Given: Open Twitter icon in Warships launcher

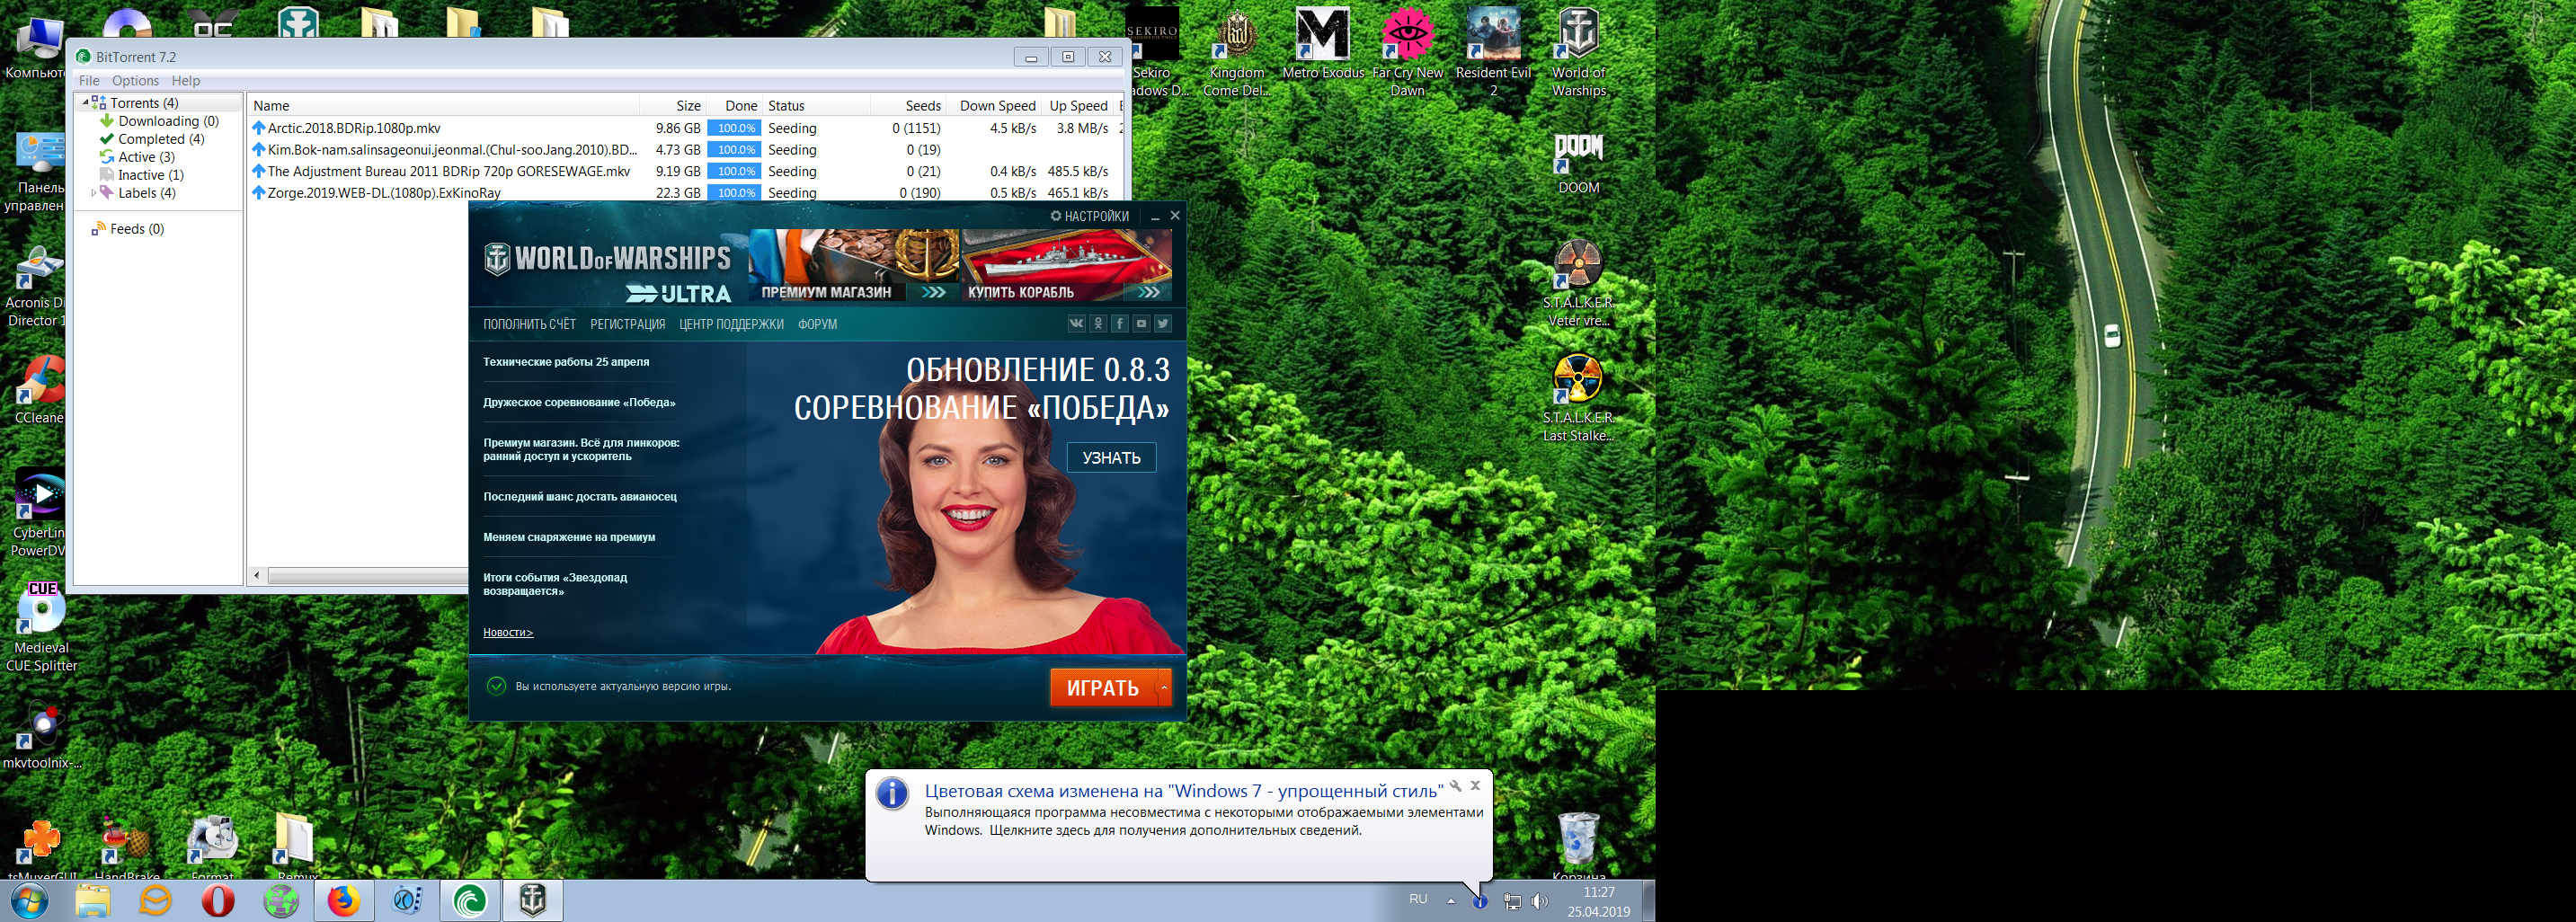Looking at the screenshot, I should (x=1163, y=323).
